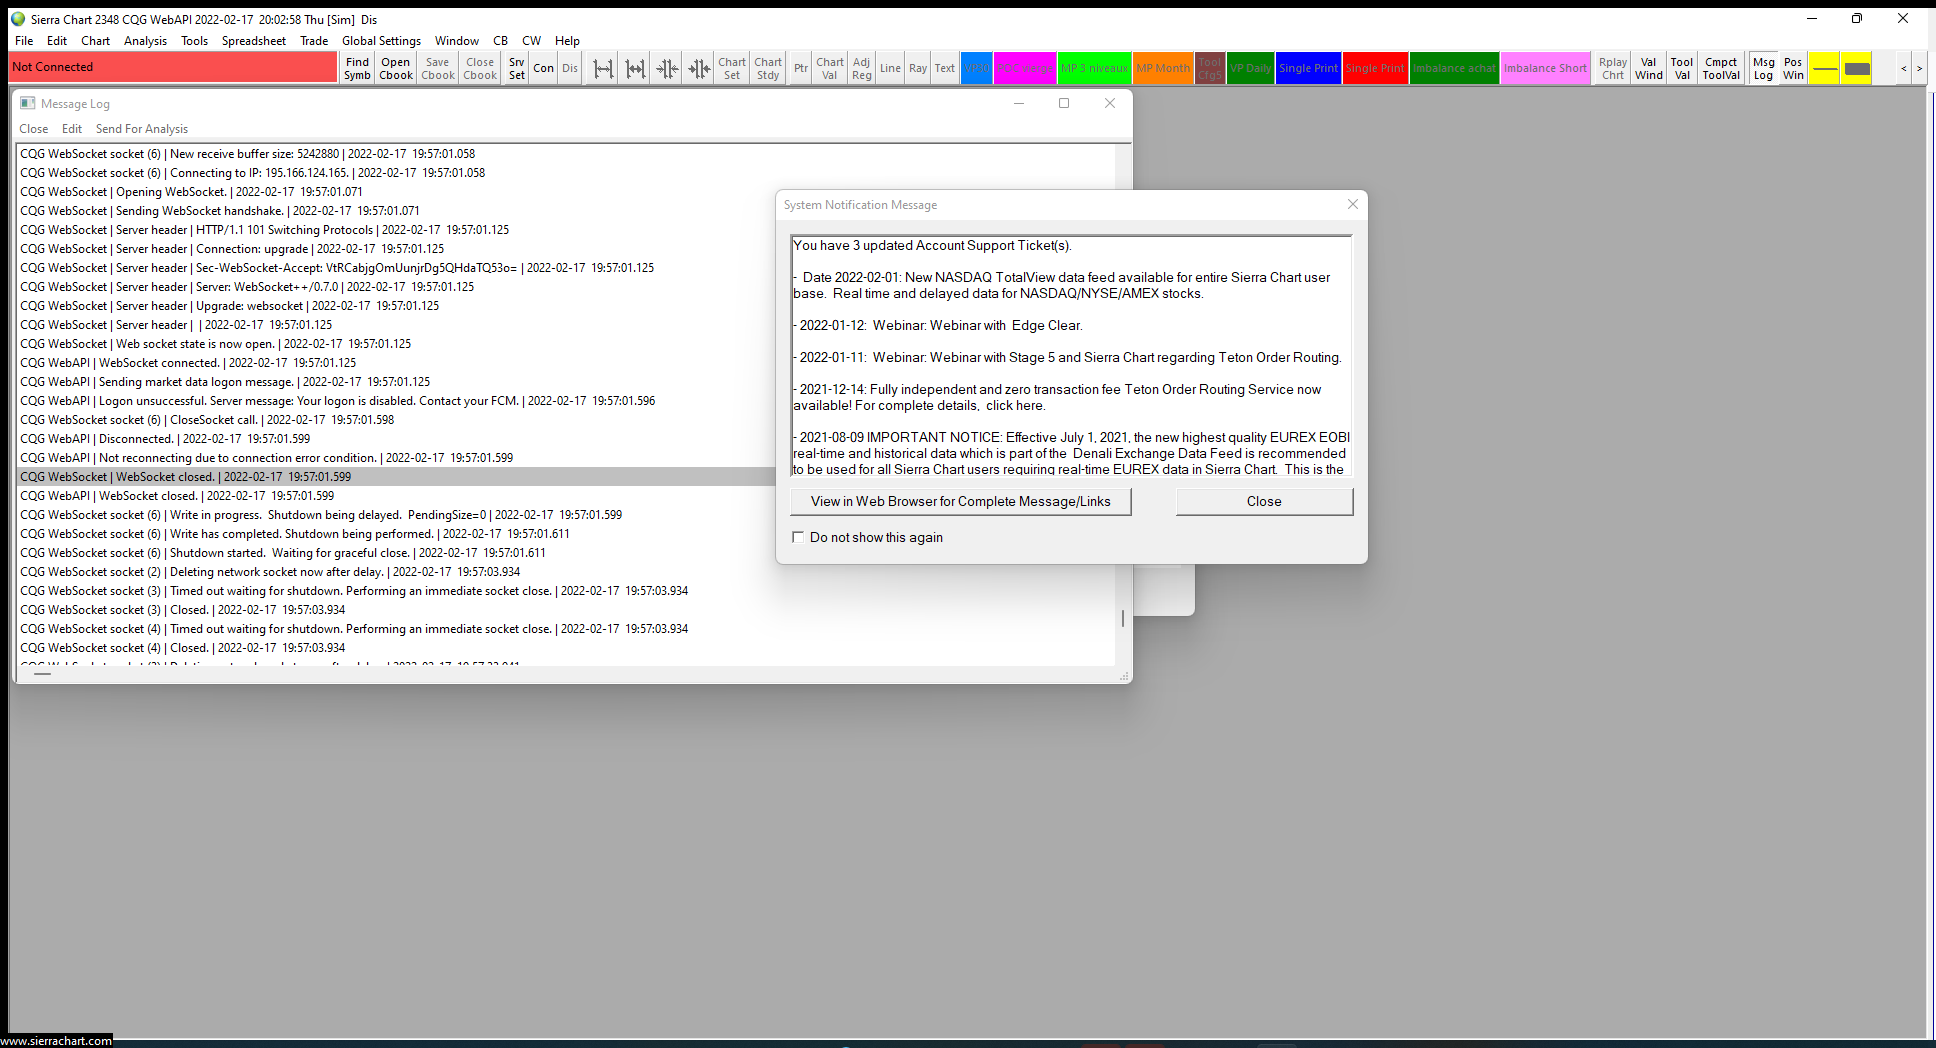
Task: Open Srv Set server settings
Action: coord(516,68)
